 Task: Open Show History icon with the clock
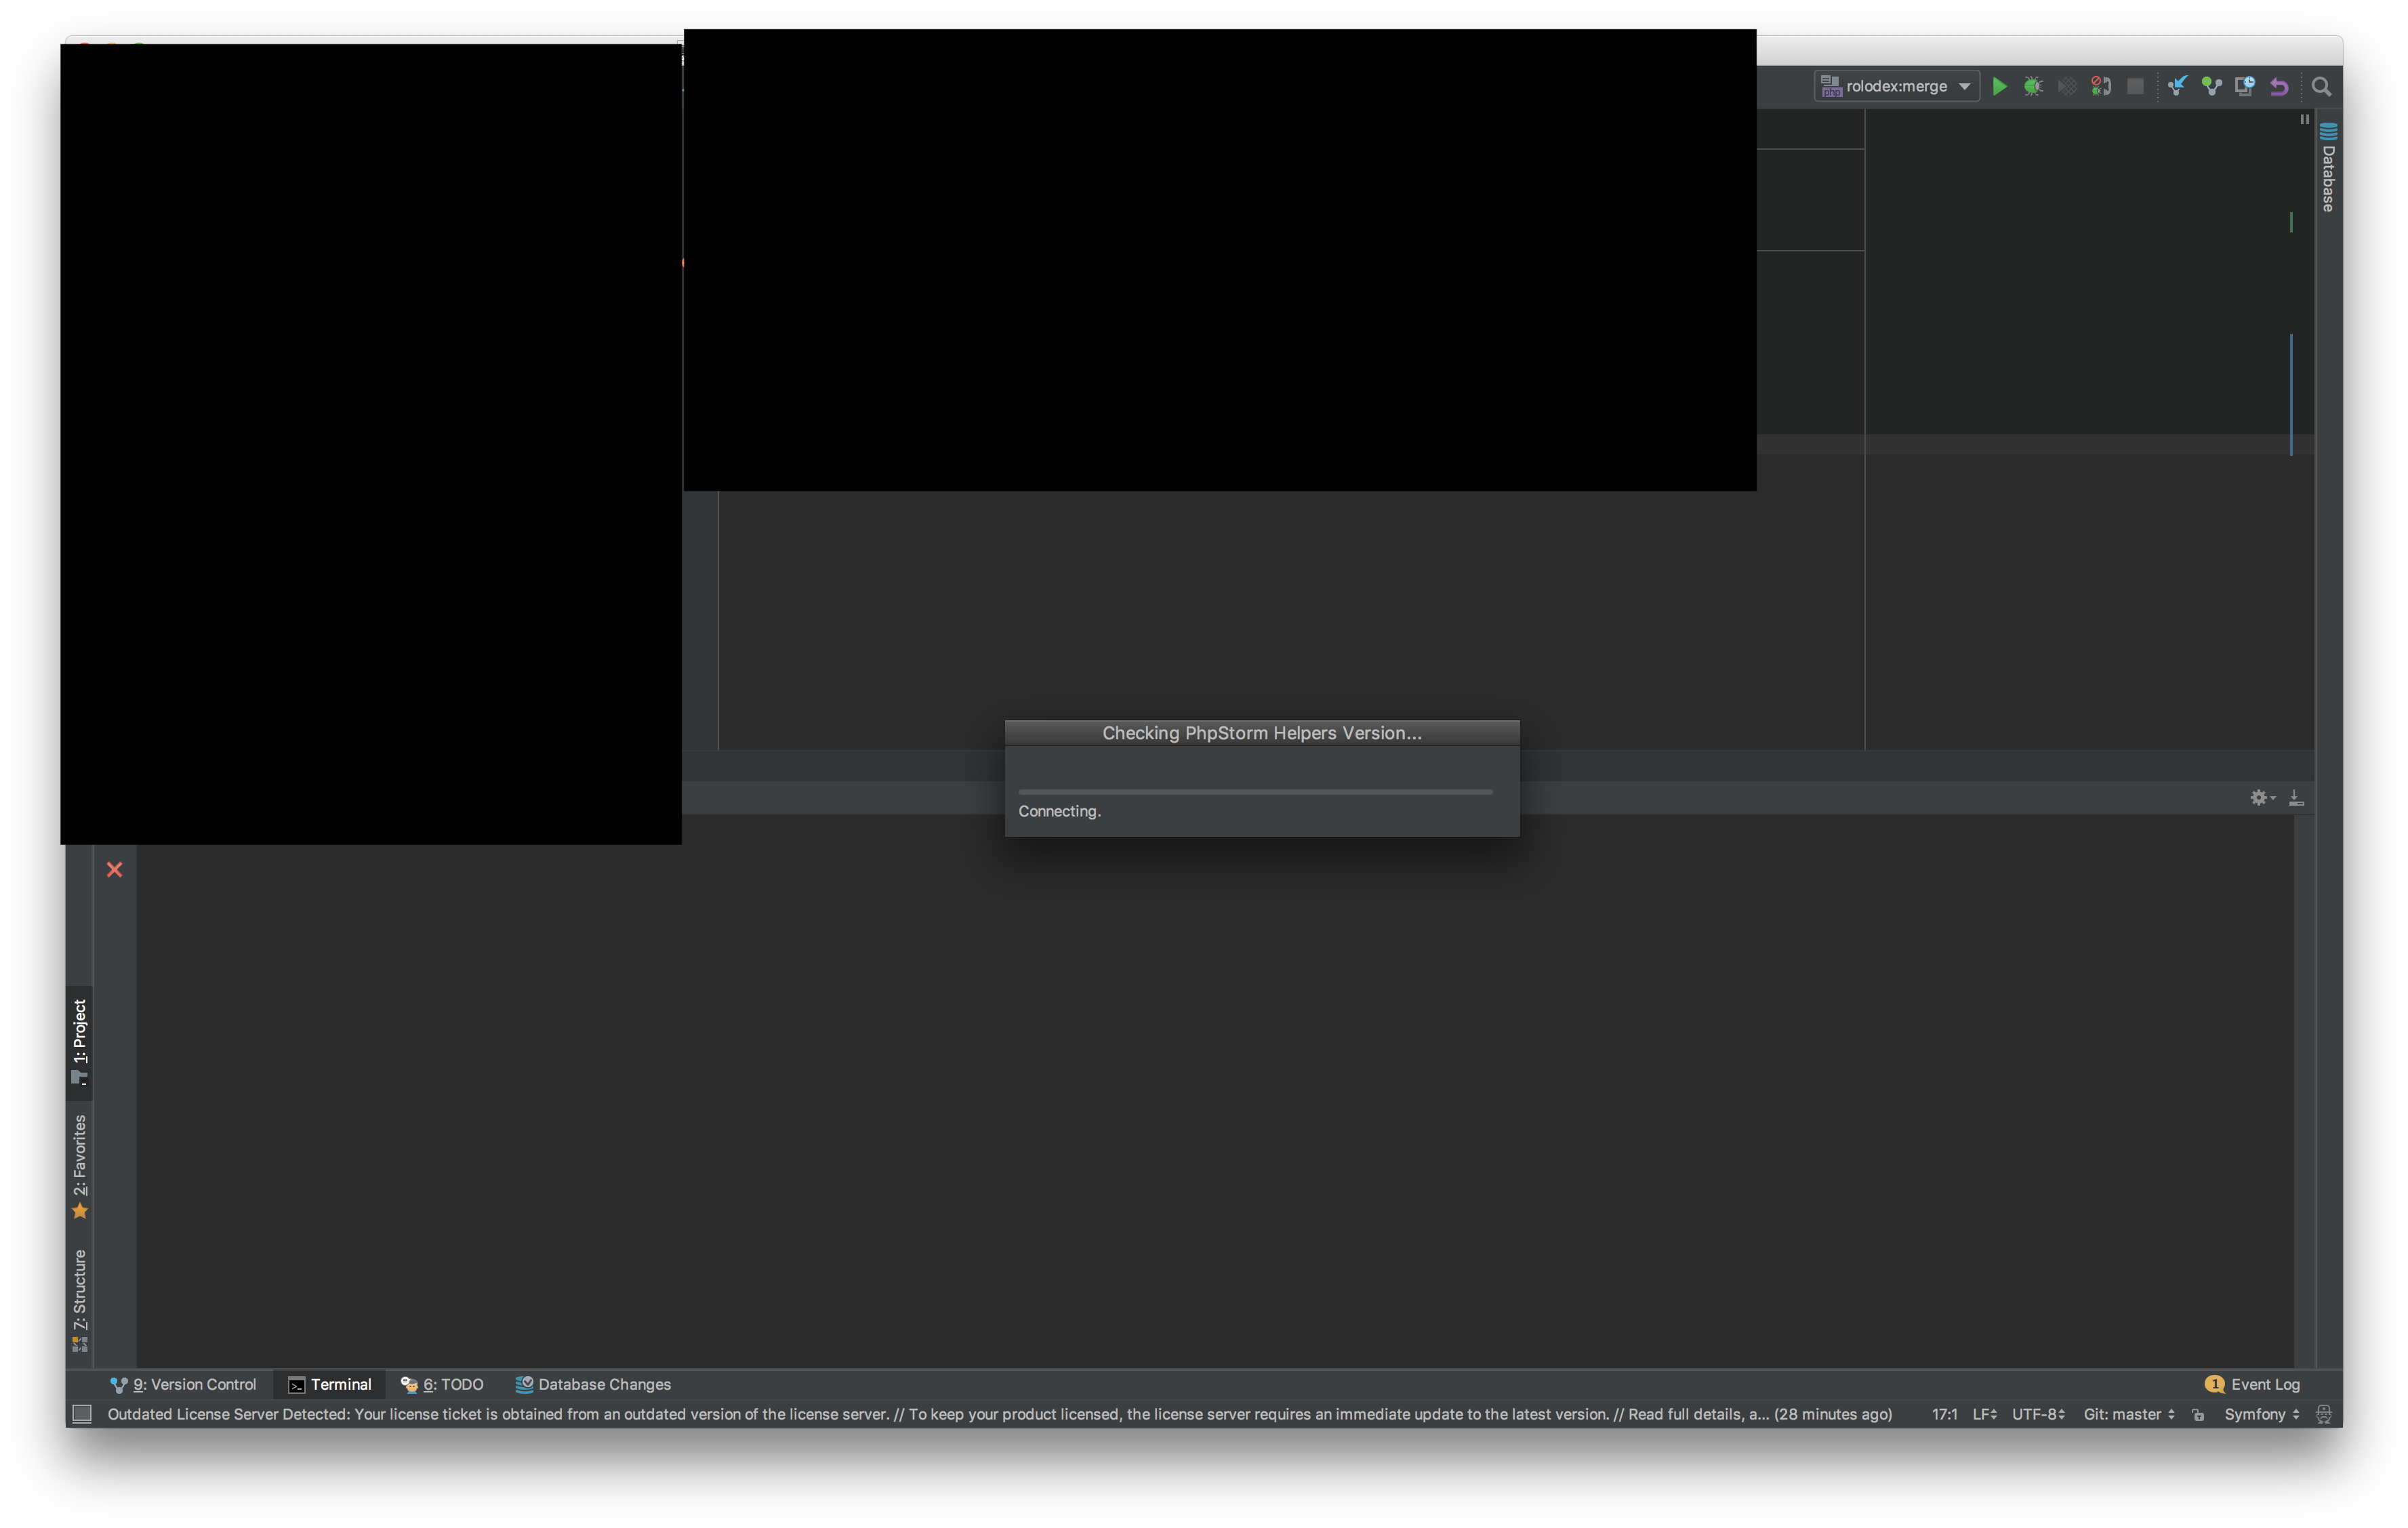[2245, 86]
